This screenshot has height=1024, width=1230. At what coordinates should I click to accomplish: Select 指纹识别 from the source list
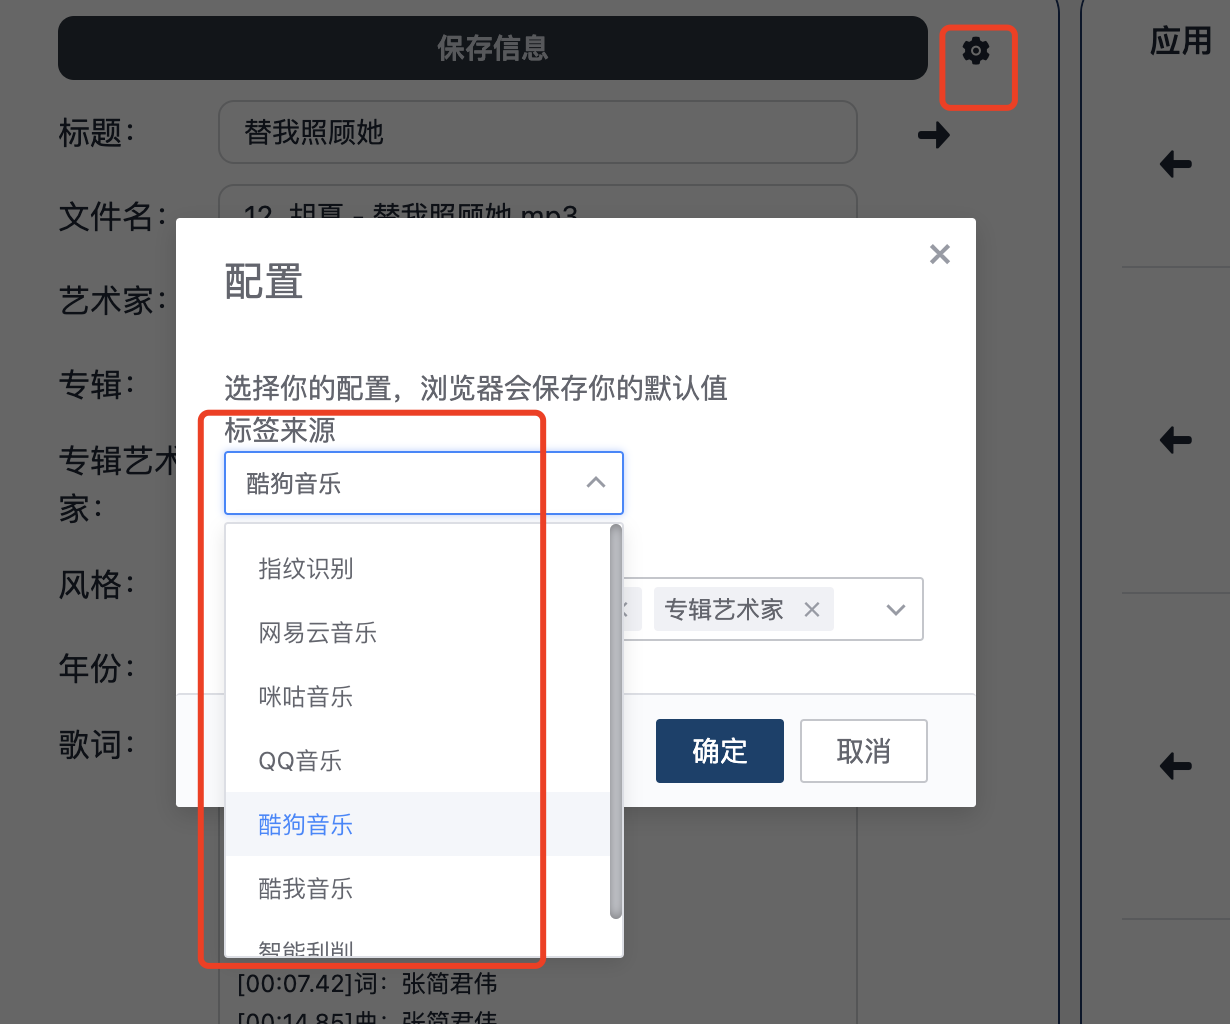(x=306, y=569)
